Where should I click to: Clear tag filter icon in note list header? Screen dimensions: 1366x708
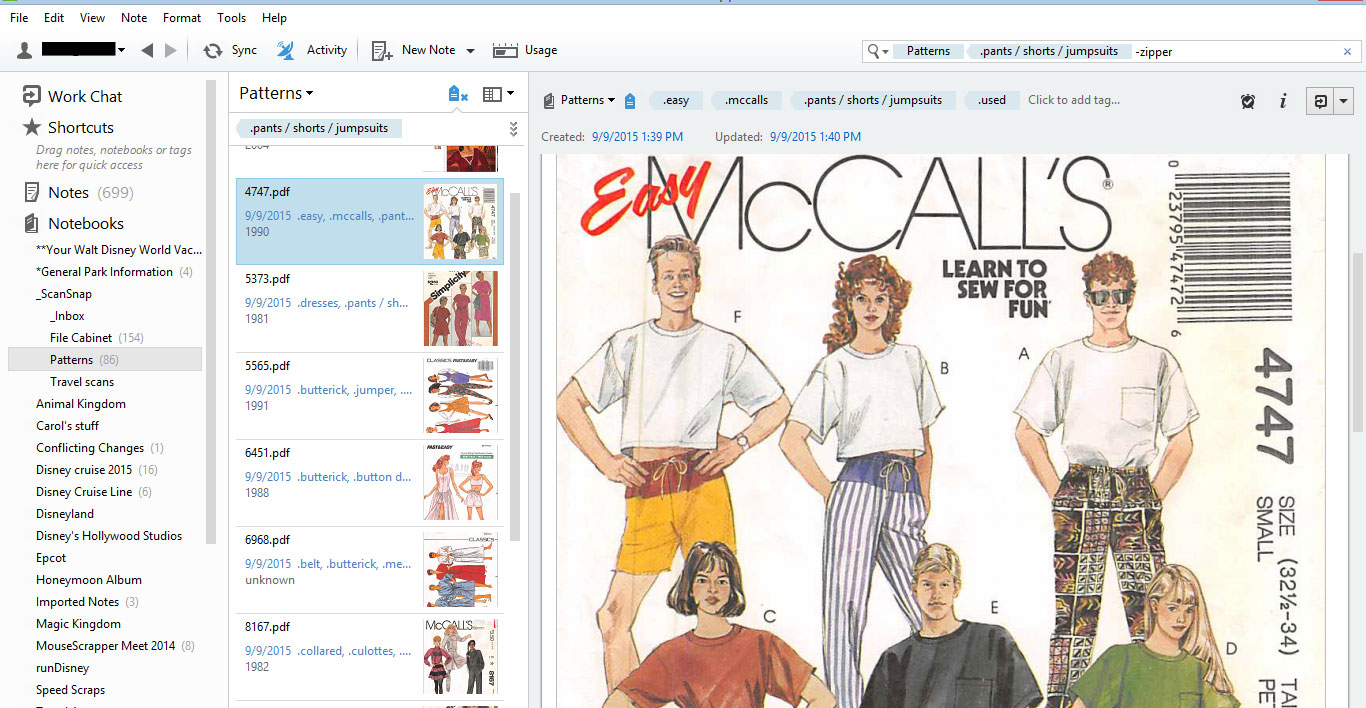(458, 93)
